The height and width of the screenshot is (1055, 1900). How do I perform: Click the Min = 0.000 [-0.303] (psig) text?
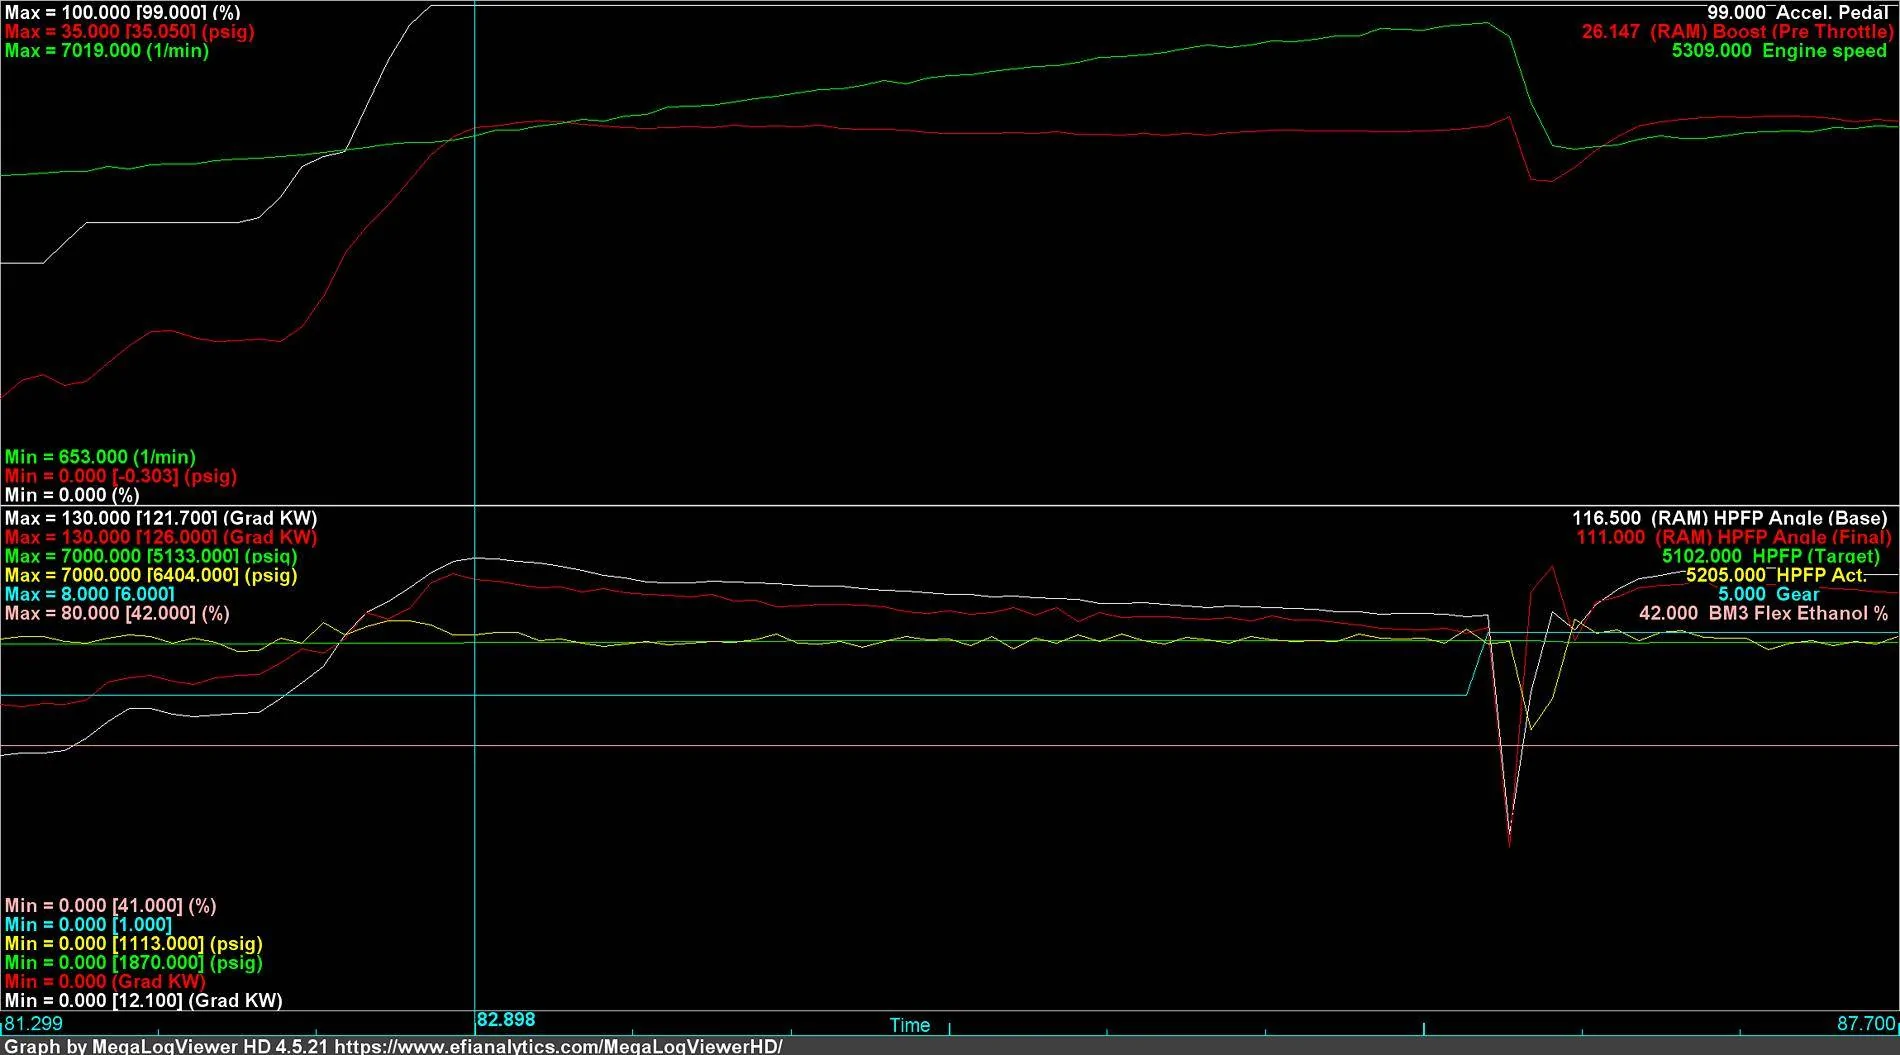[120, 477]
